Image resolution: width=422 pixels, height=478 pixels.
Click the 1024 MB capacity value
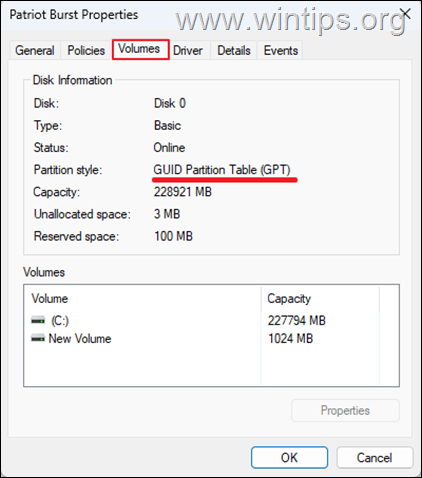pos(291,339)
